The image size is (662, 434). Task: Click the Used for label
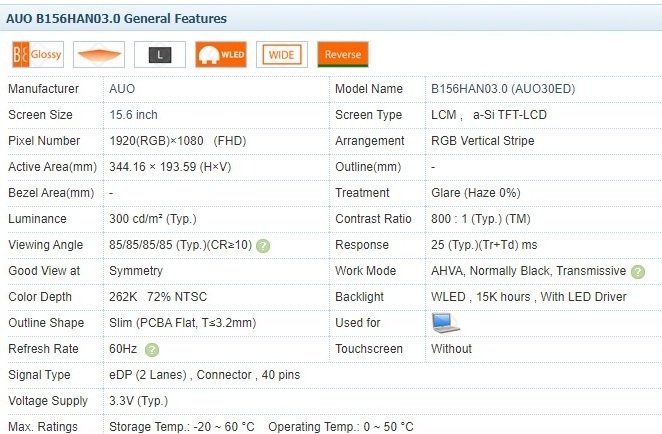358,323
